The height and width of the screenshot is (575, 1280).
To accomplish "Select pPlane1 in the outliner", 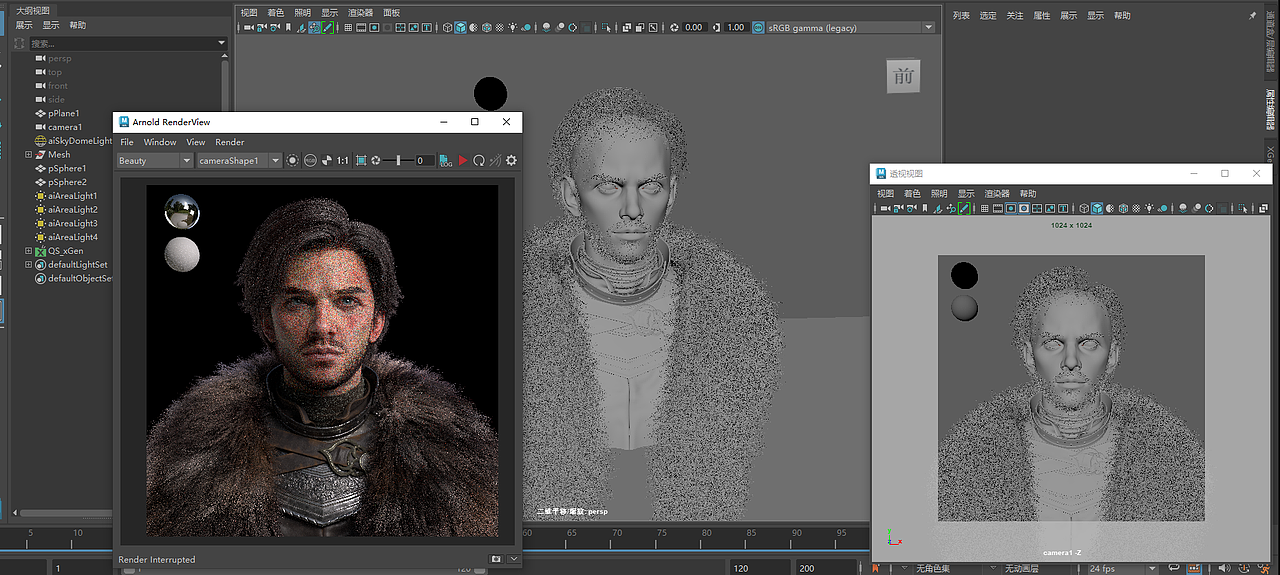I will point(63,113).
